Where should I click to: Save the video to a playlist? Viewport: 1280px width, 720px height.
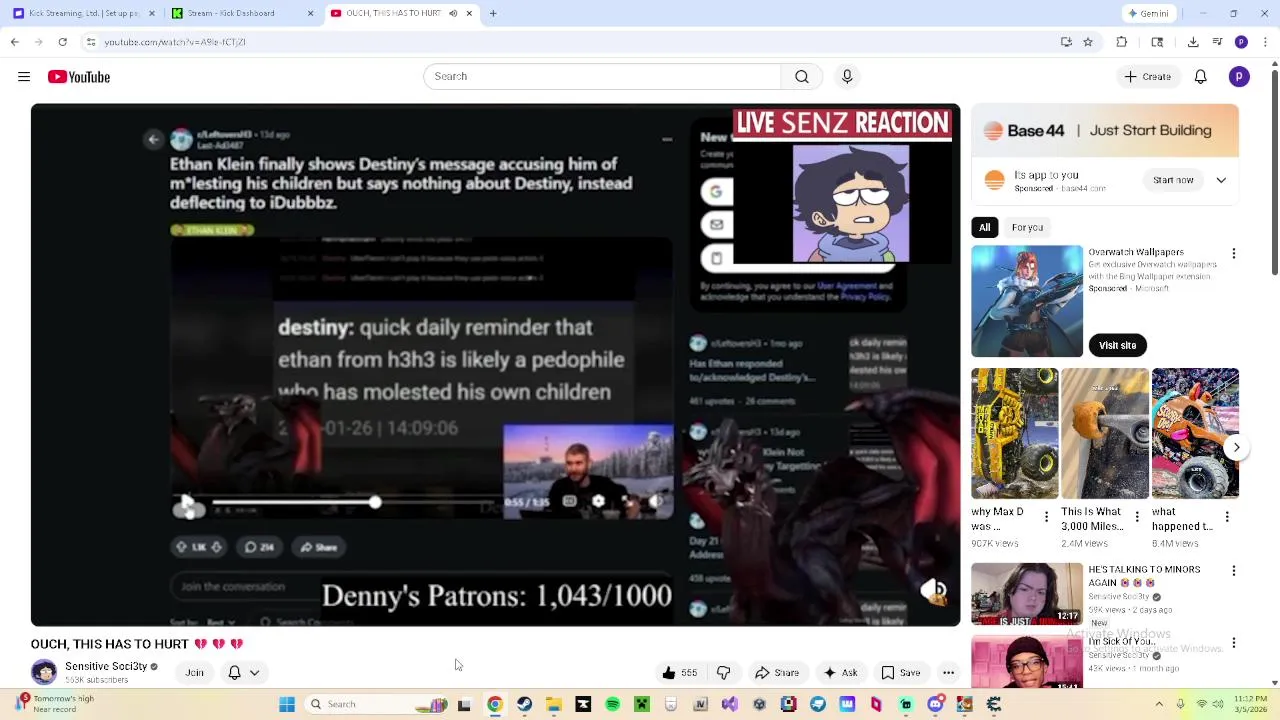tap(901, 673)
